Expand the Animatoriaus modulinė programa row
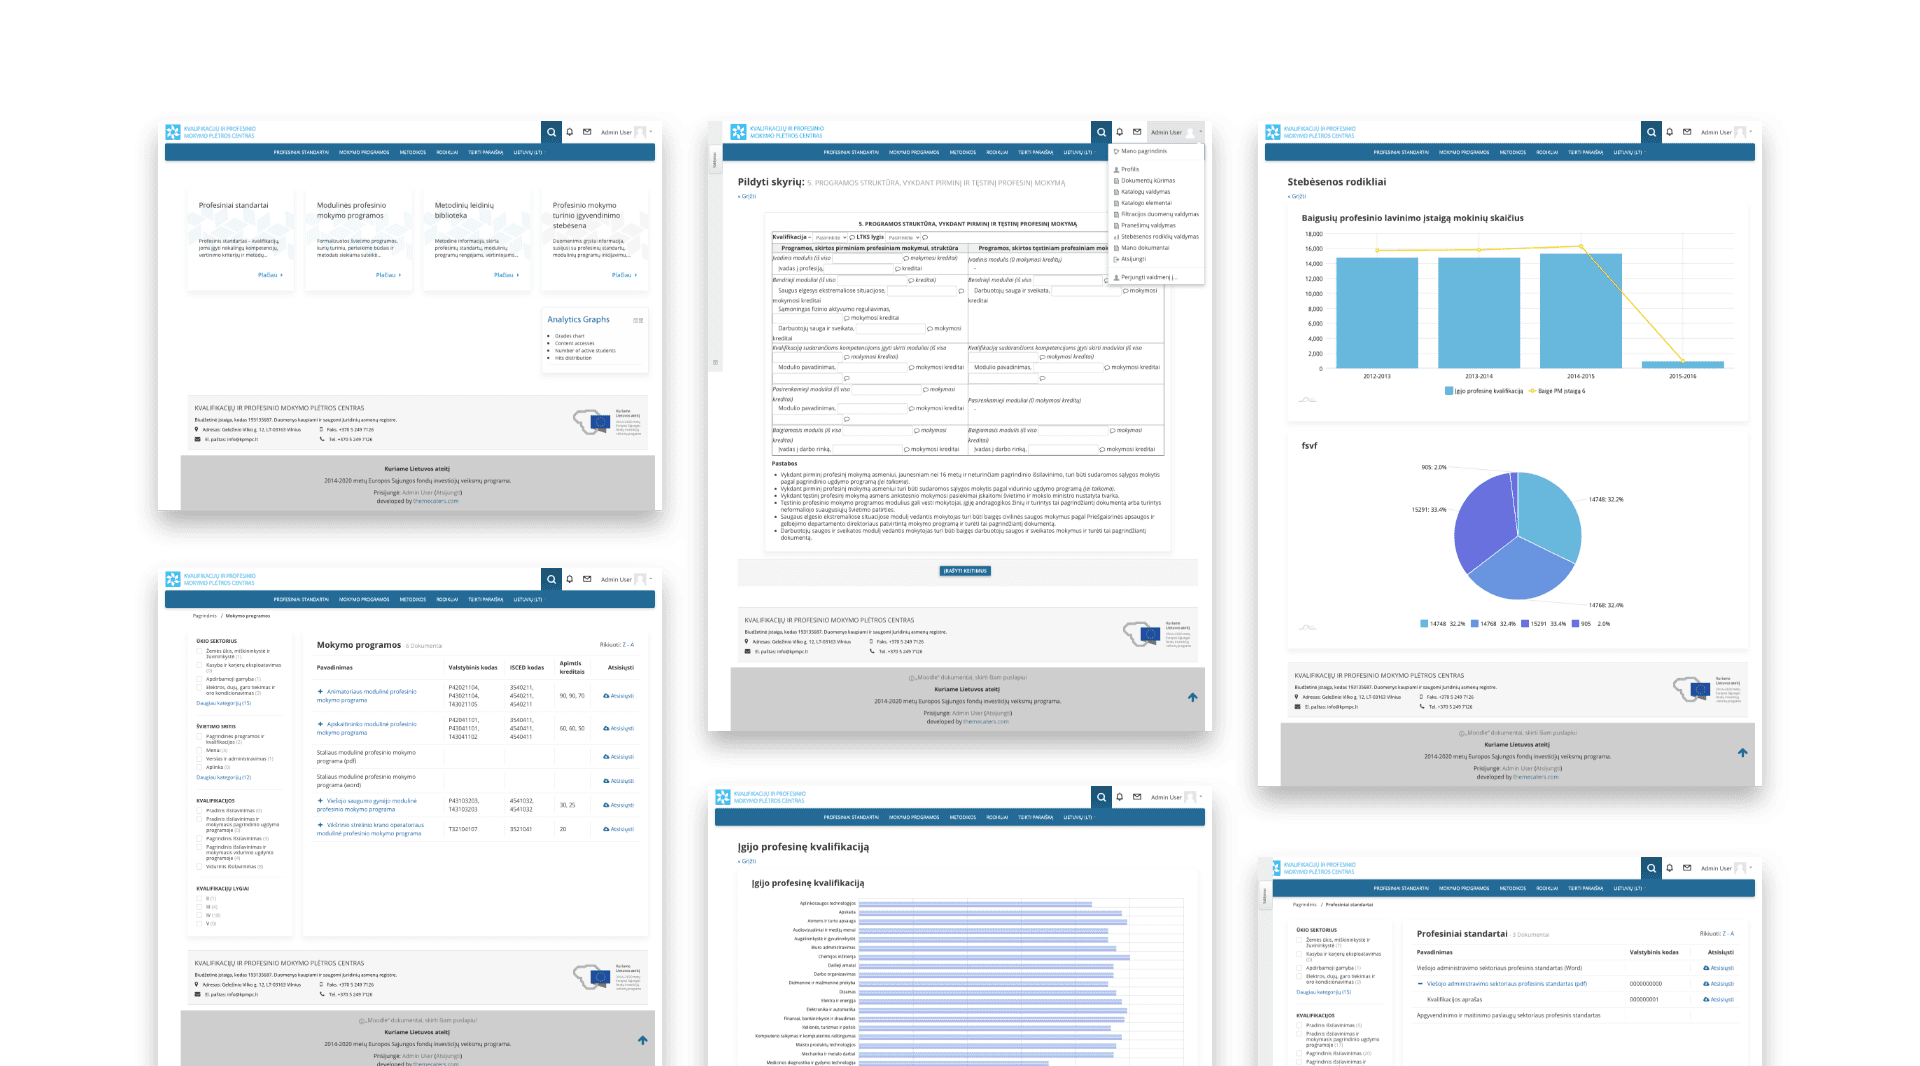 [320, 692]
